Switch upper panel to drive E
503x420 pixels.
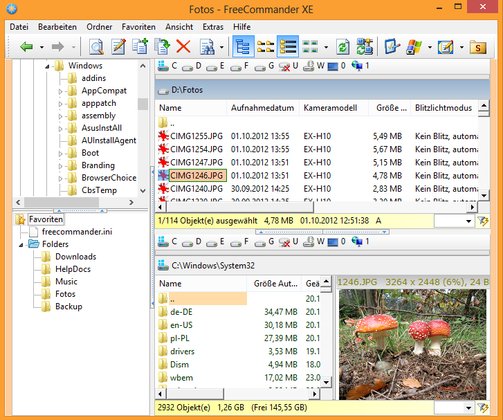tap(215, 66)
